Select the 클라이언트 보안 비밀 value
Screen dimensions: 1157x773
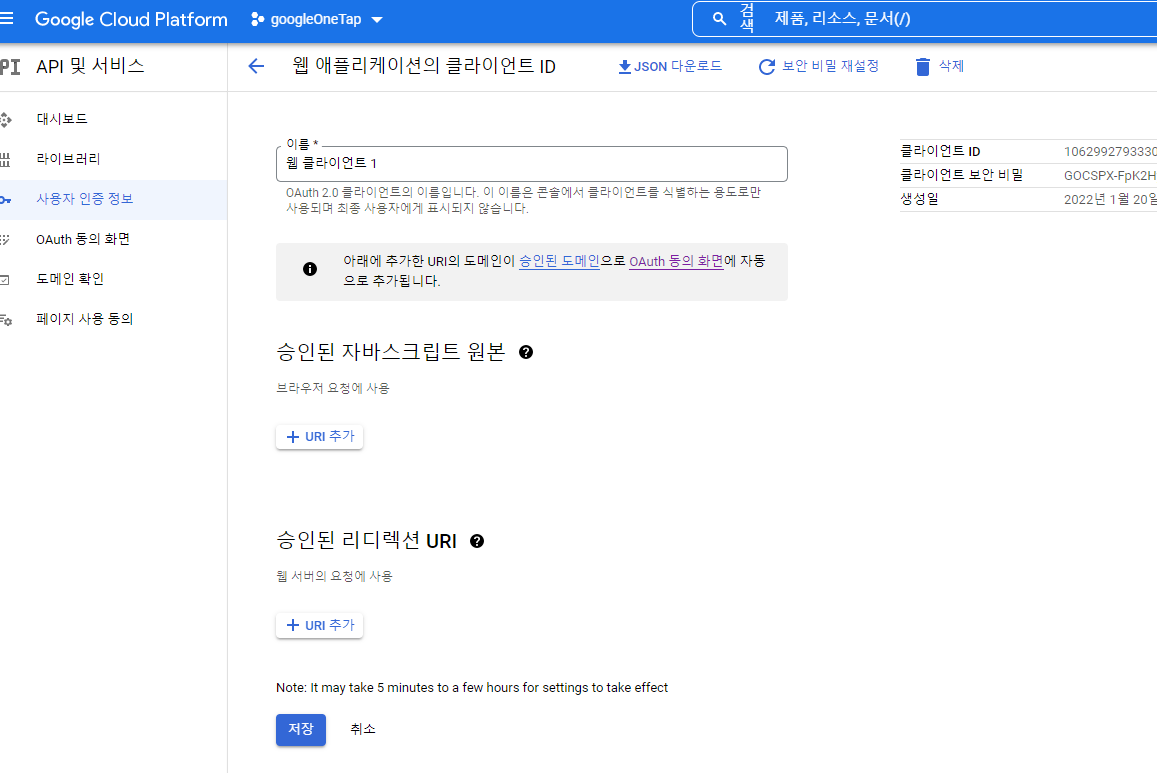coord(1110,176)
